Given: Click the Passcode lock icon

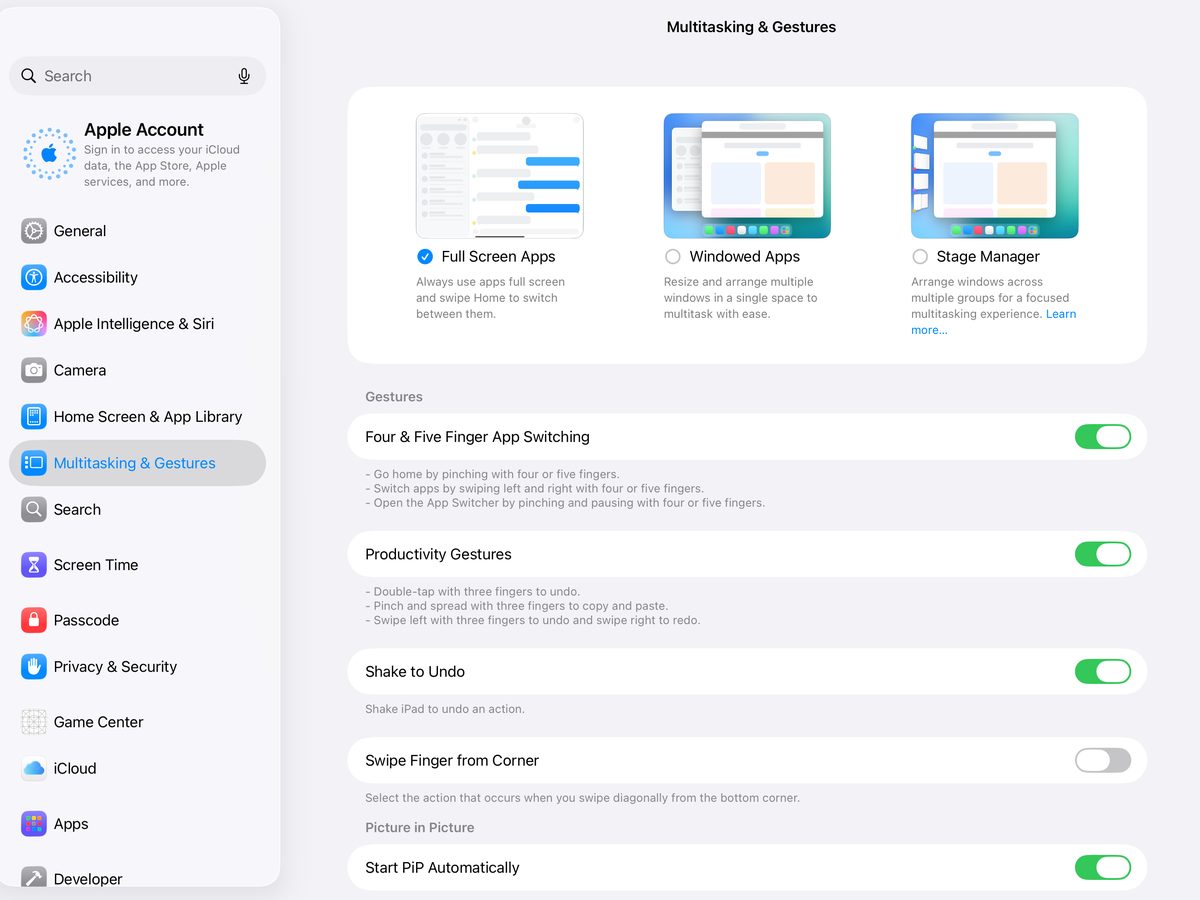Looking at the screenshot, I should point(34,620).
